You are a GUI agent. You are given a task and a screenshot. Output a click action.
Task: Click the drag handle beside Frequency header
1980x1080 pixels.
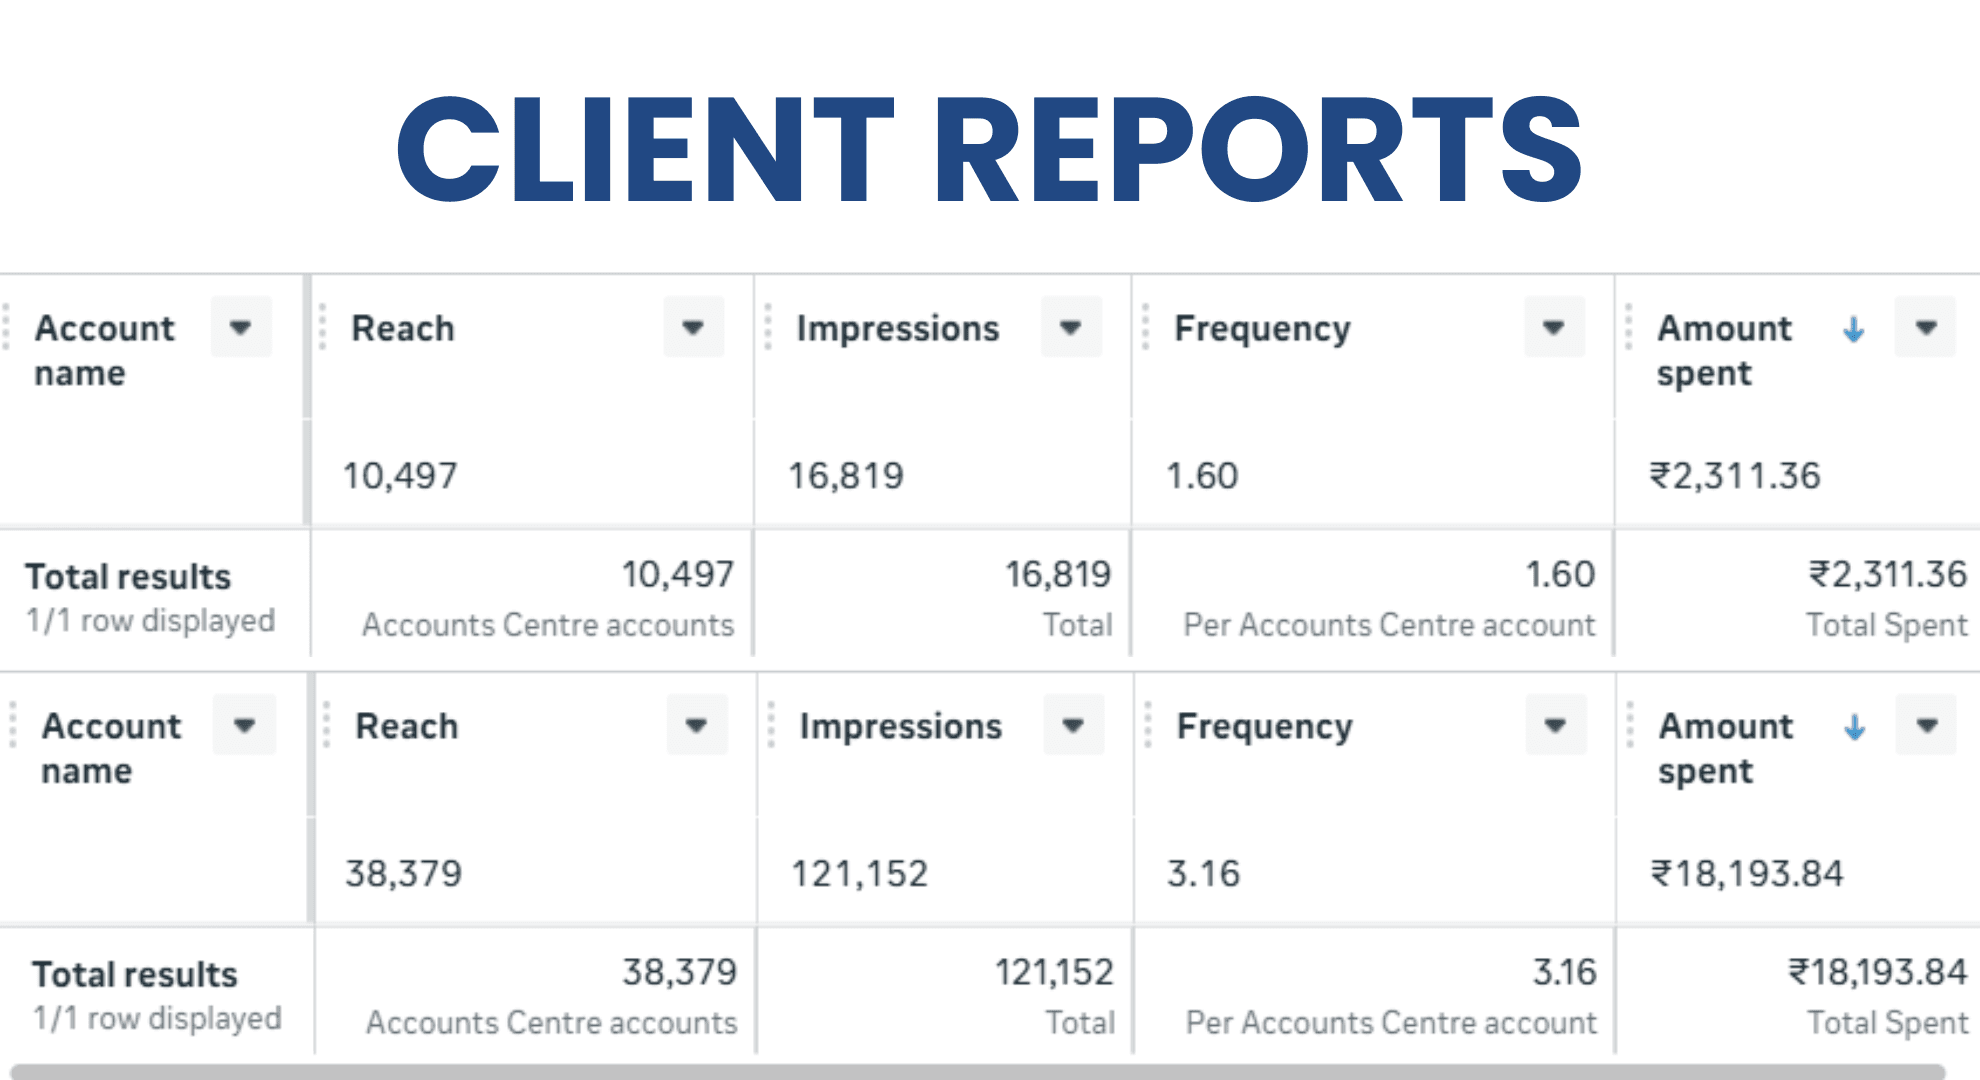point(1146,327)
